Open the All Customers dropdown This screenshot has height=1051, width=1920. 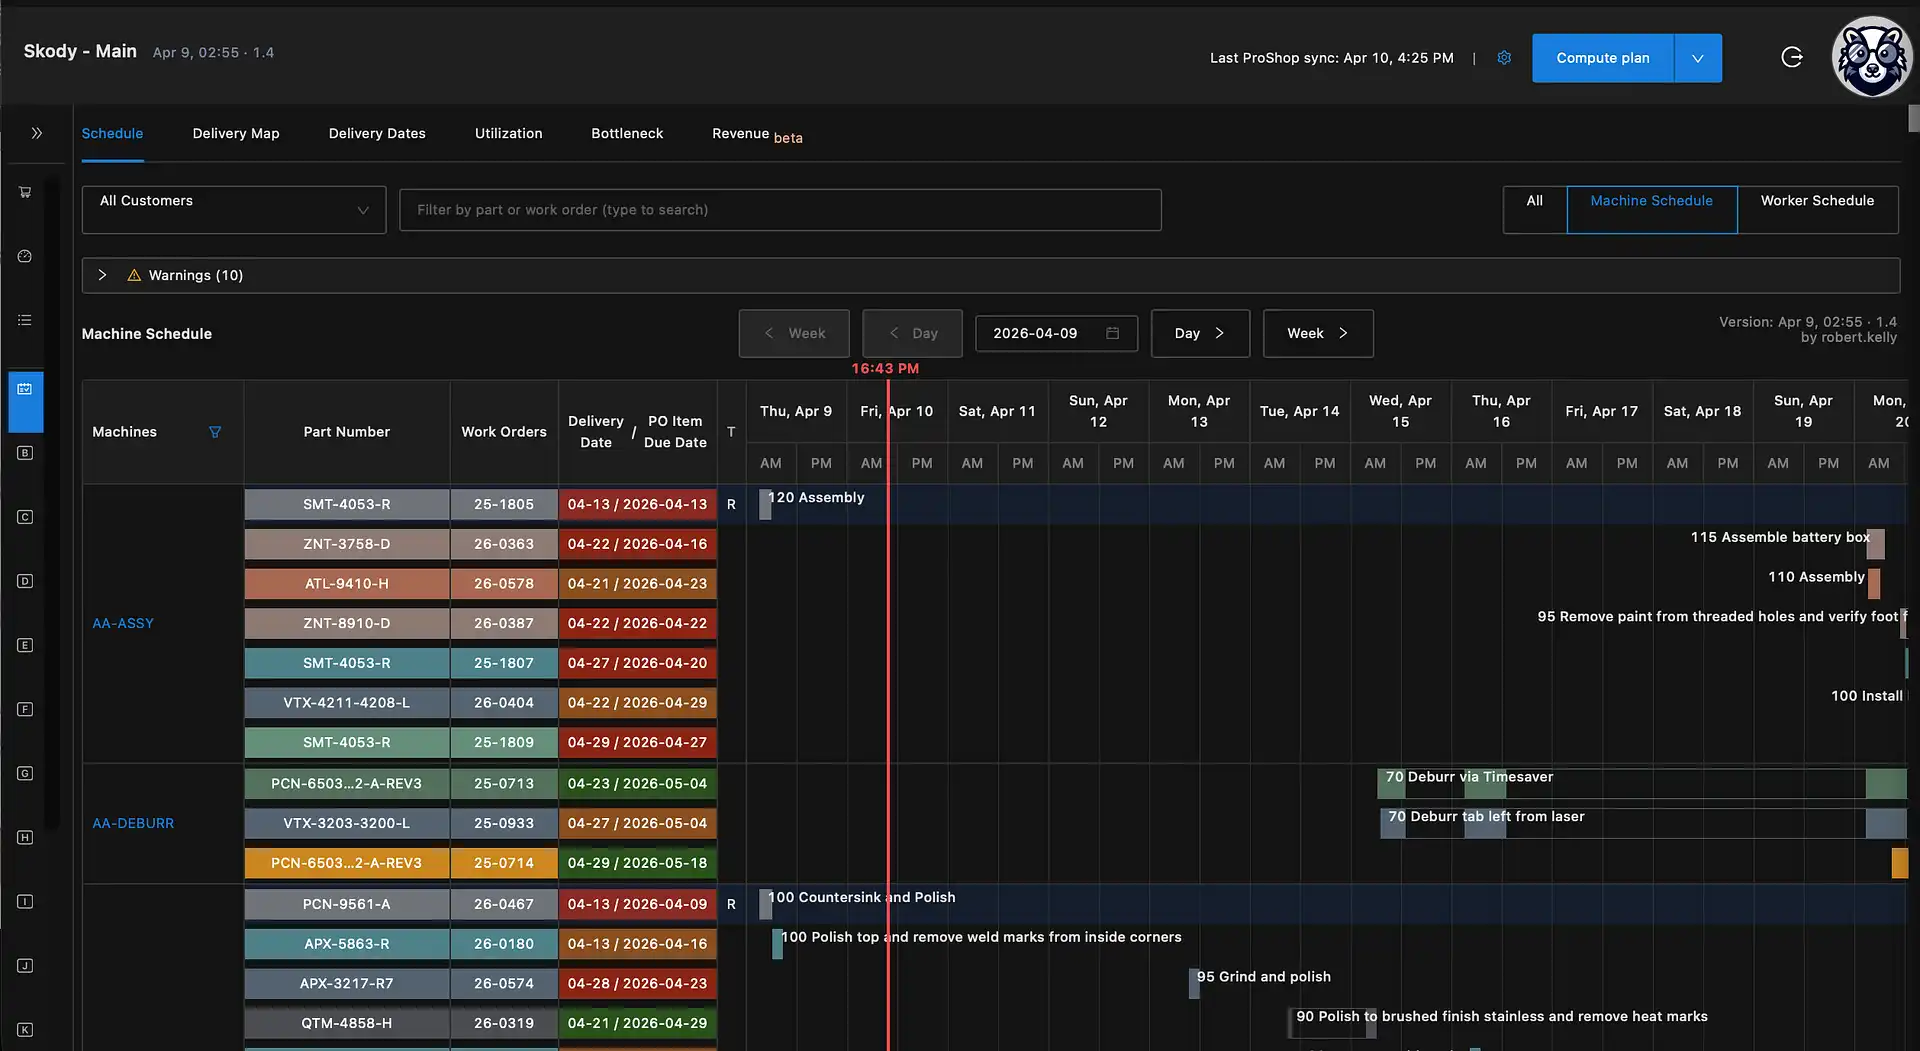tap(234, 210)
